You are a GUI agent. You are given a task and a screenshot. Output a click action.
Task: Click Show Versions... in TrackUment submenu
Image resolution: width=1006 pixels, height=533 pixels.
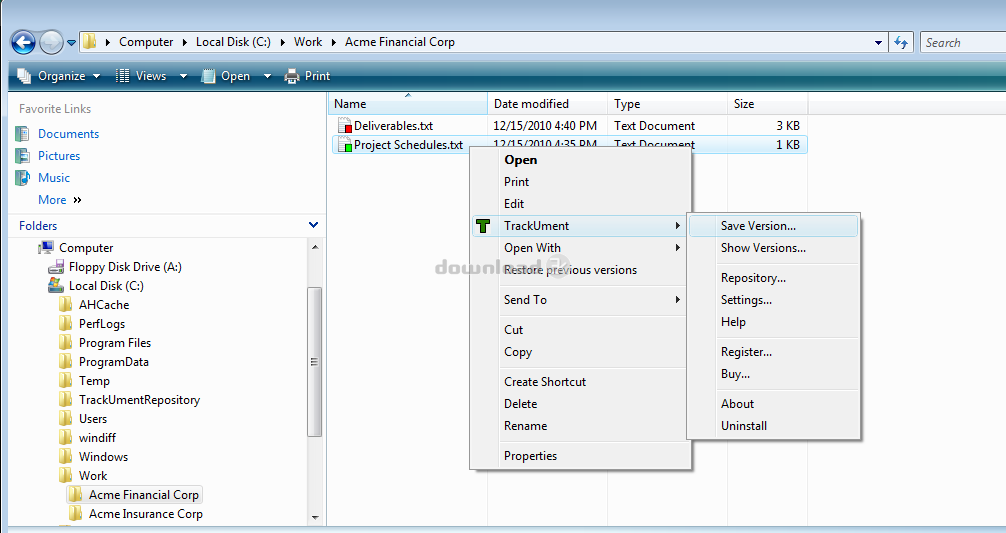(x=763, y=248)
